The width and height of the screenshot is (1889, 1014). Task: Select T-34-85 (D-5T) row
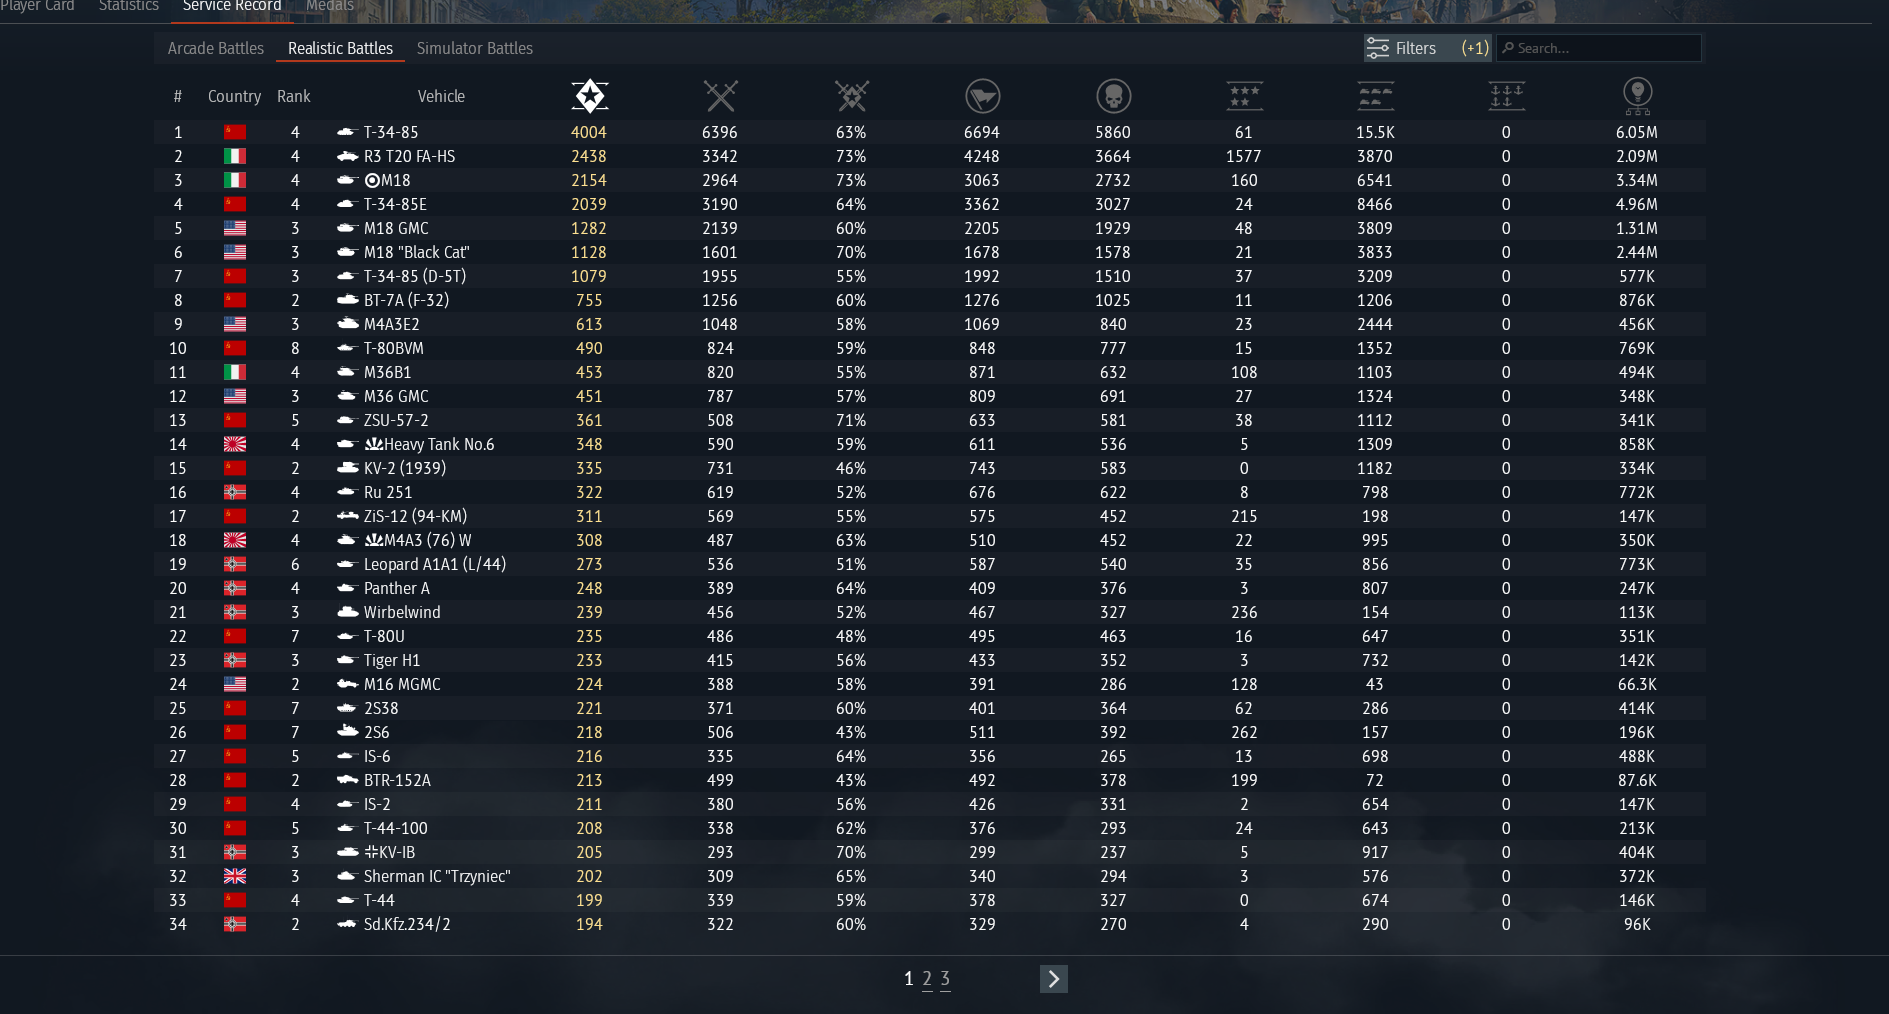point(930,276)
